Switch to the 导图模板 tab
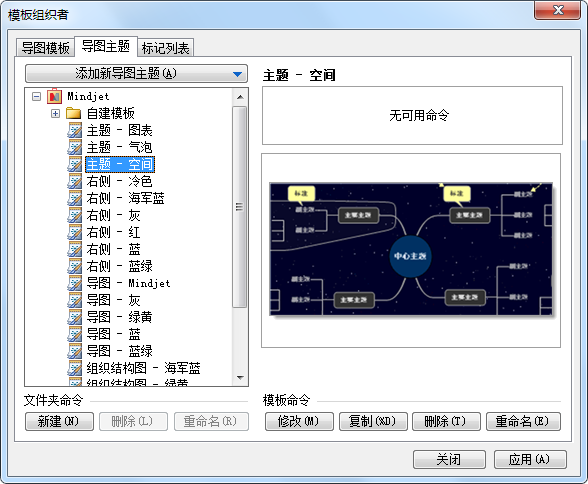This screenshot has width=588, height=484. 45,48
